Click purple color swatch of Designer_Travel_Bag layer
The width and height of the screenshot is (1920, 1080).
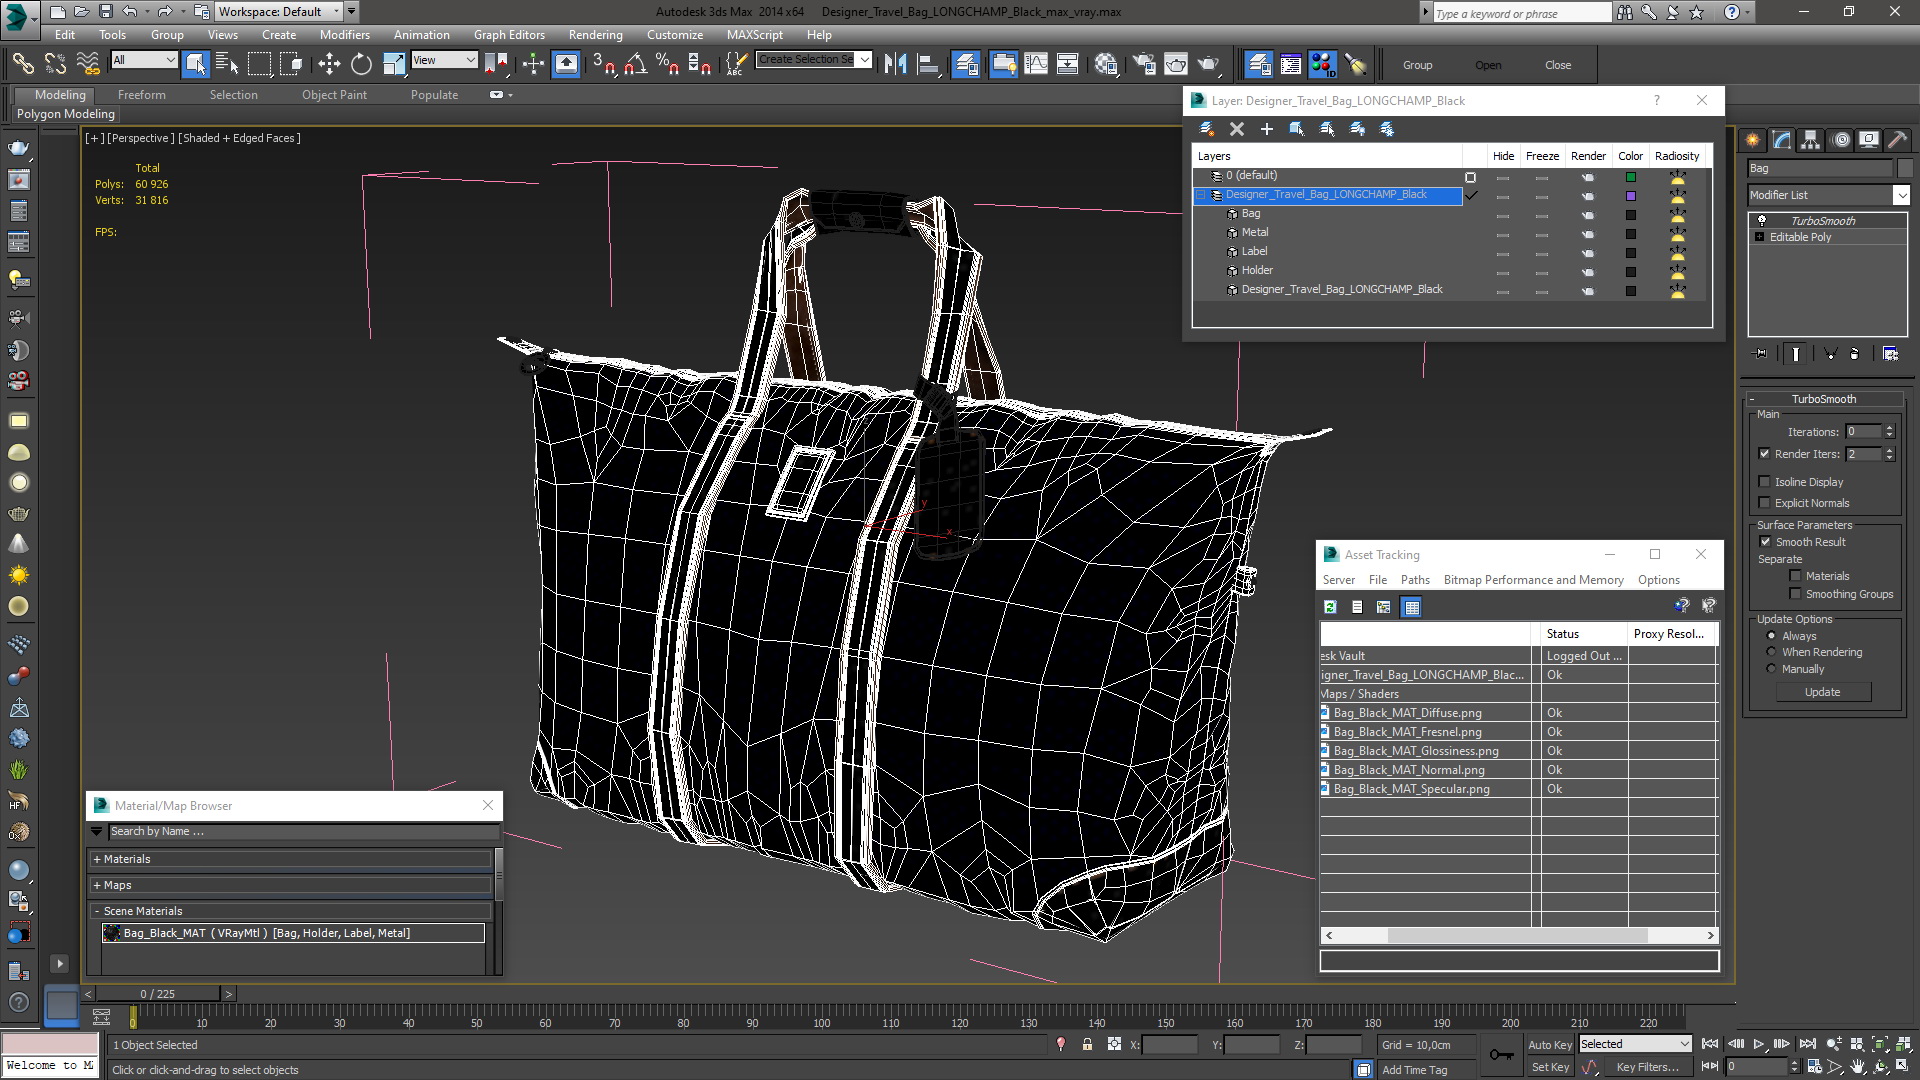1630,196
